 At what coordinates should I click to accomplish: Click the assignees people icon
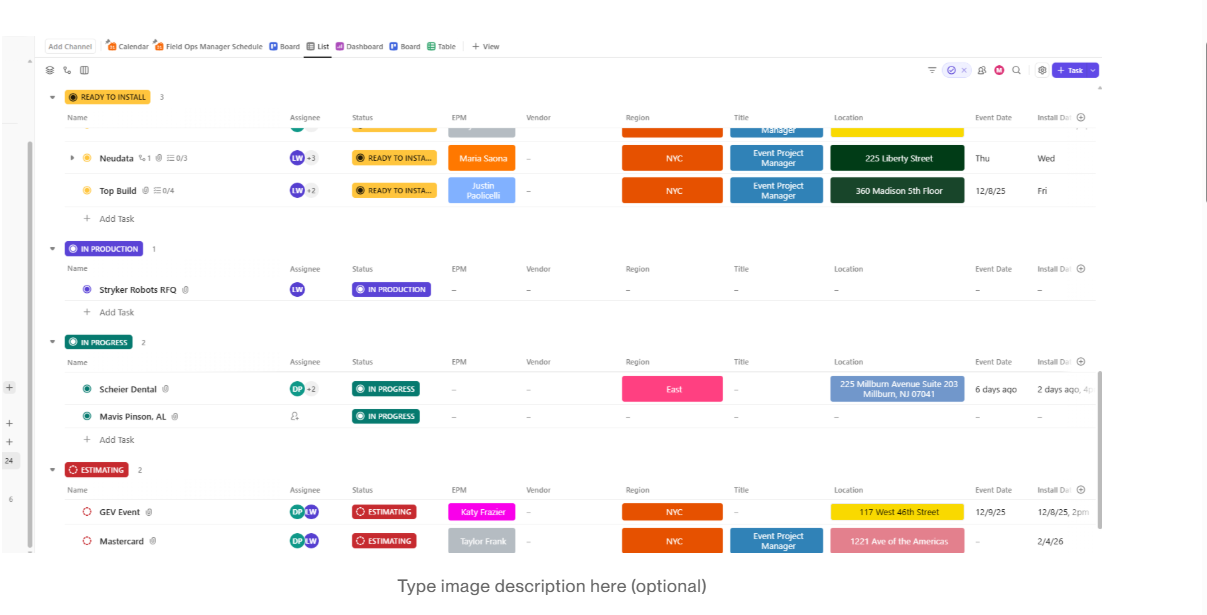[982, 71]
